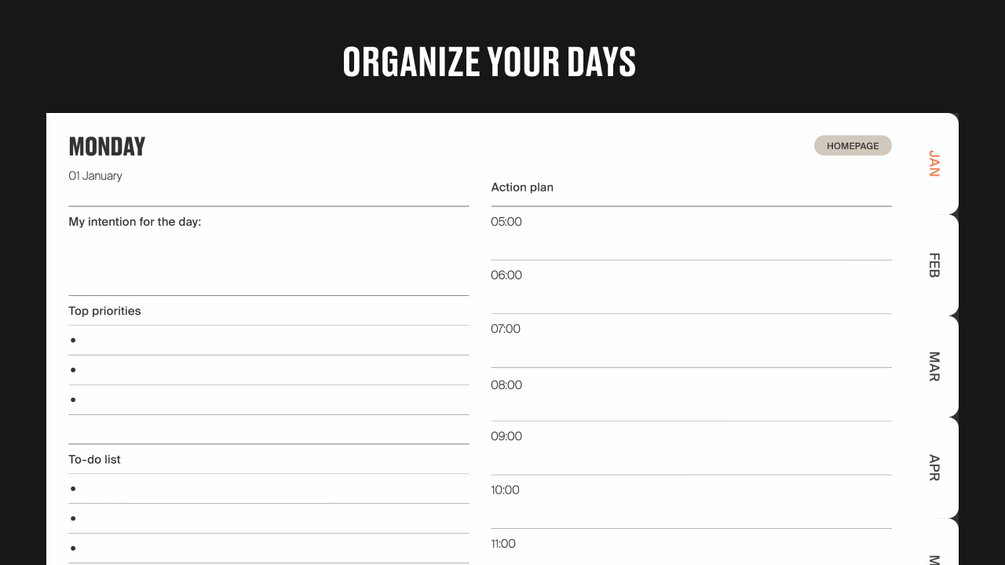Select the 07:00 time slot
Viewport: 1005px width, 565px height.
[690, 341]
